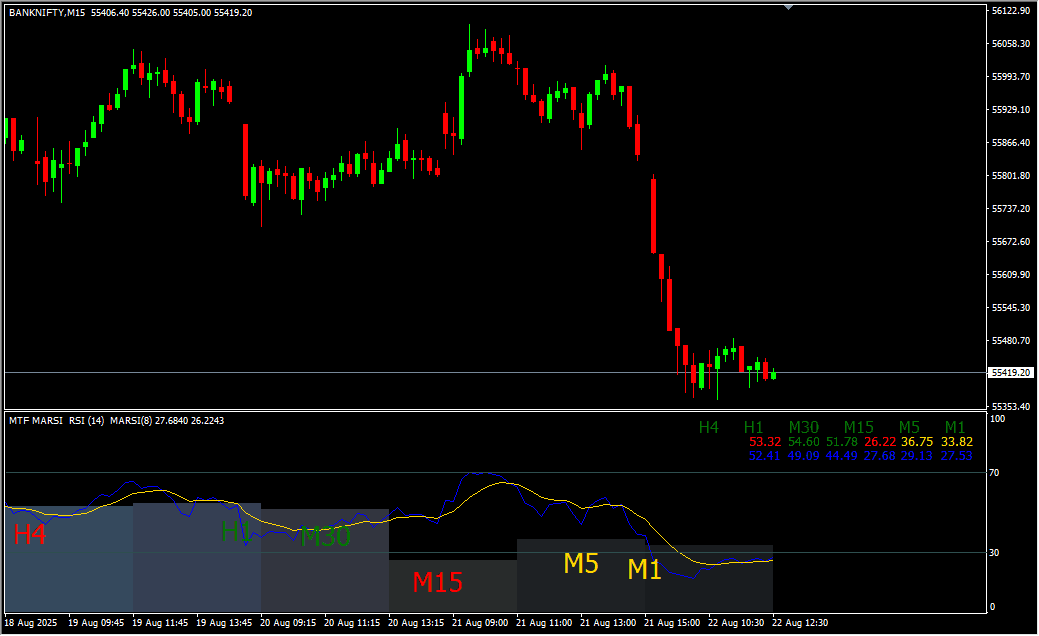Select the current price label 55419.20

[x=1010, y=373]
